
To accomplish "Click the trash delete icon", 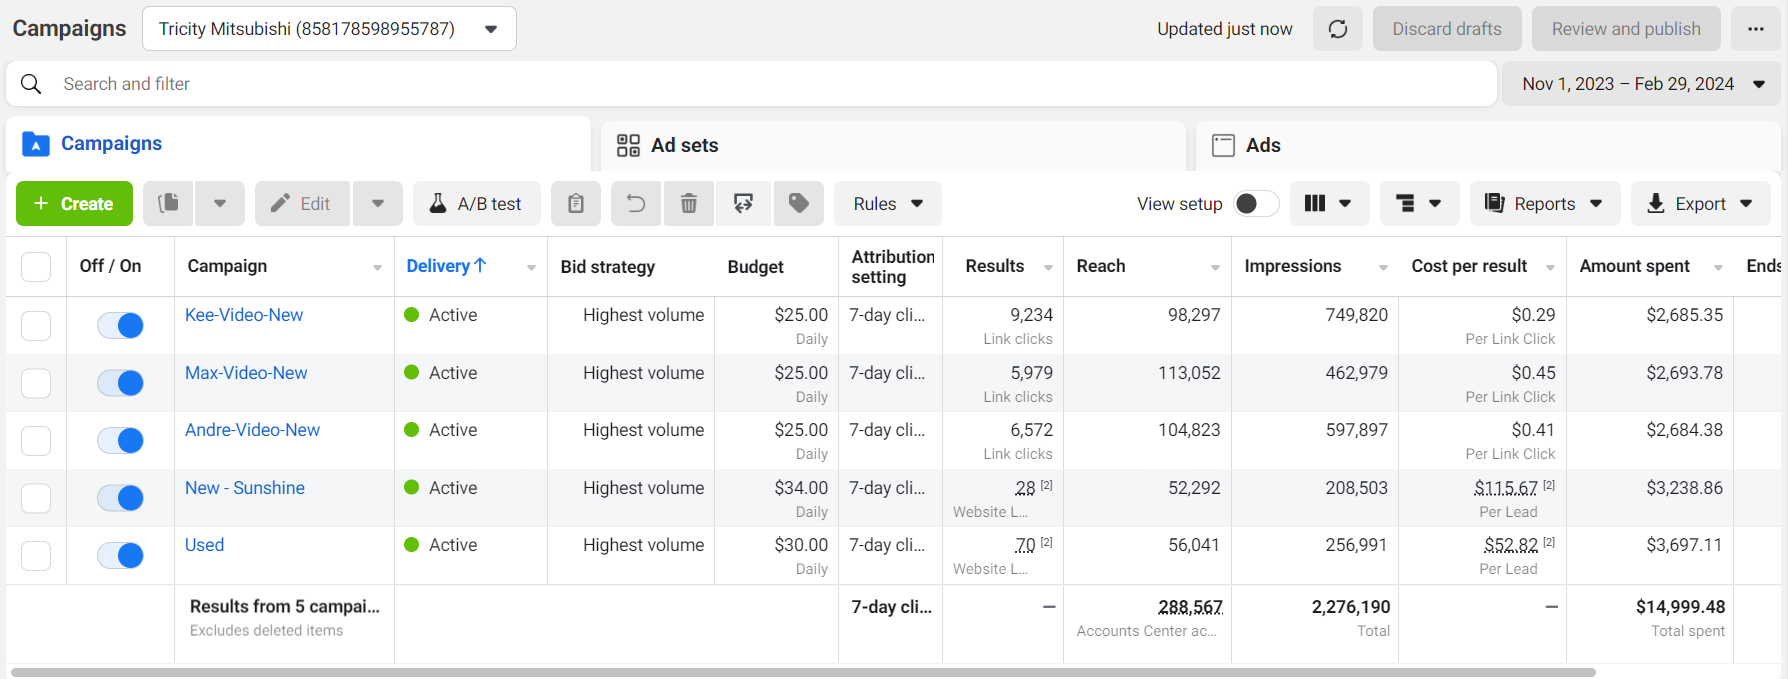I will pyautogui.click(x=689, y=204).
